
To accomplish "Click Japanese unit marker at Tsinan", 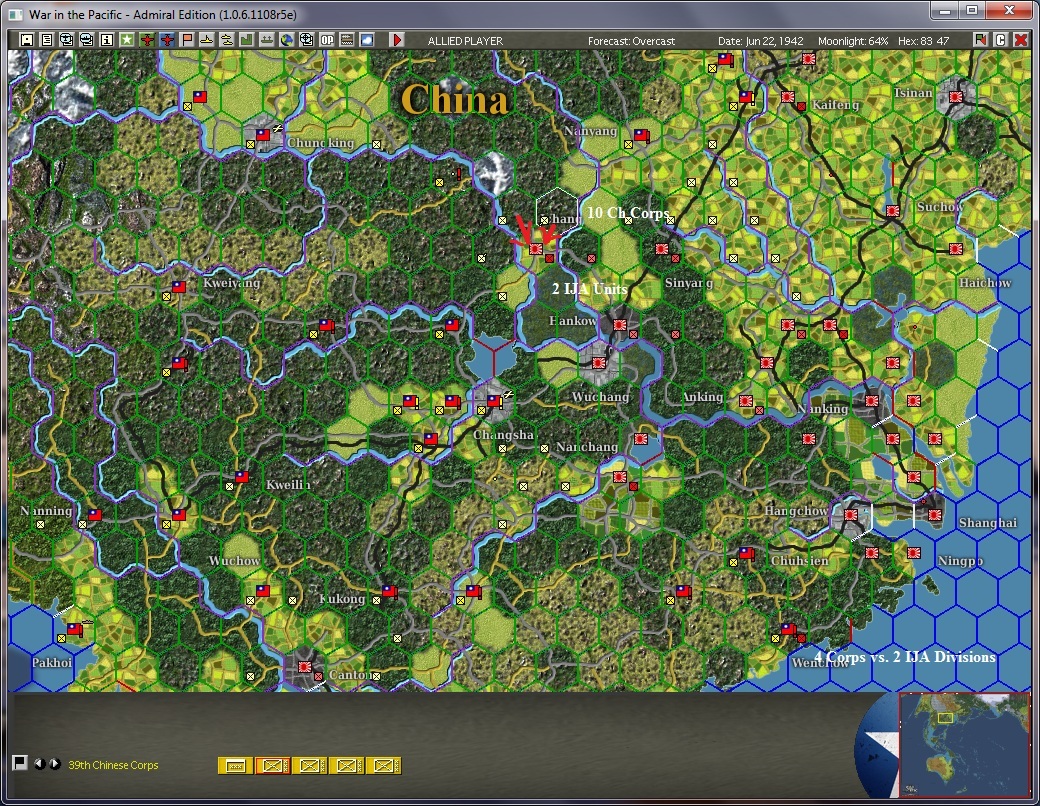I will 956,97.
